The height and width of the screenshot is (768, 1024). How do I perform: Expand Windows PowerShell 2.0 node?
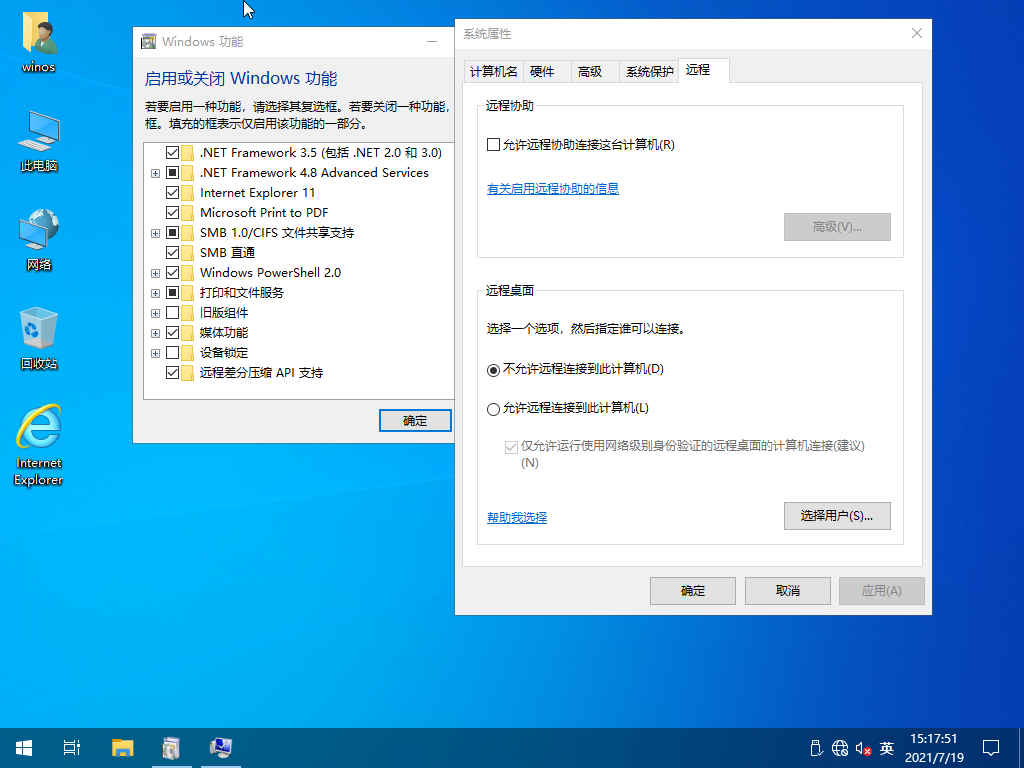[x=155, y=274]
